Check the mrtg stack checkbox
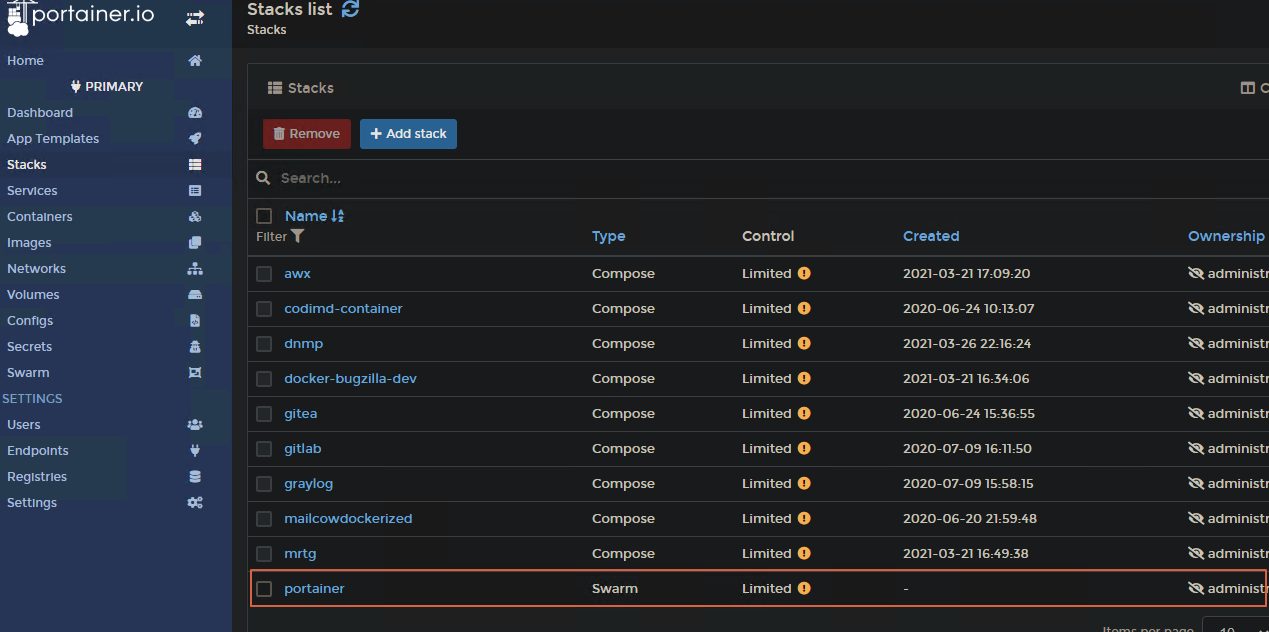The image size is (1269, 632). point(264,554)
